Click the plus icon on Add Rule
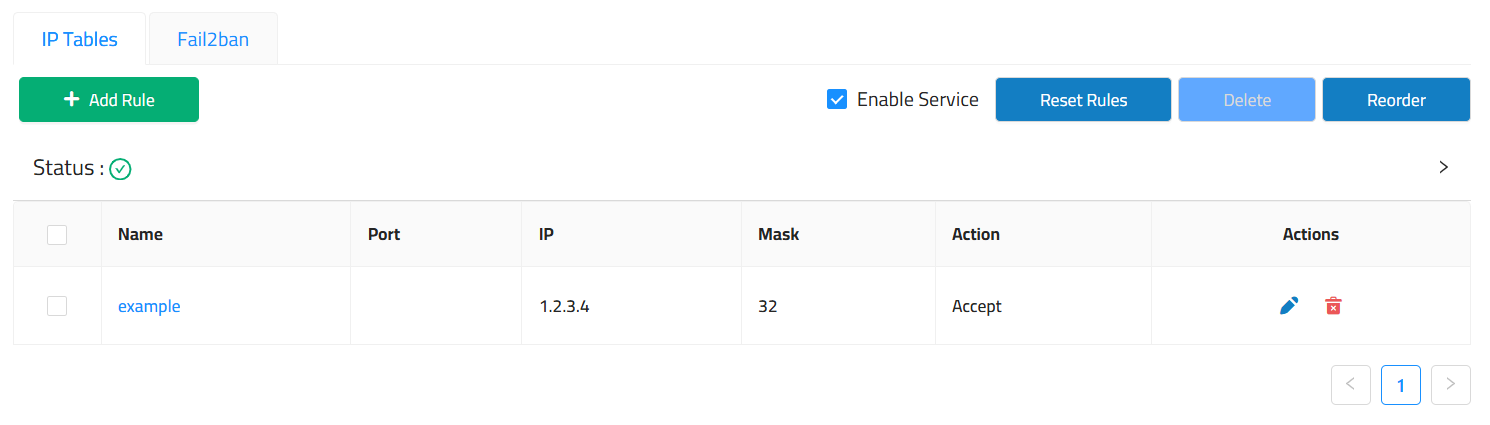 click(71, 100)
